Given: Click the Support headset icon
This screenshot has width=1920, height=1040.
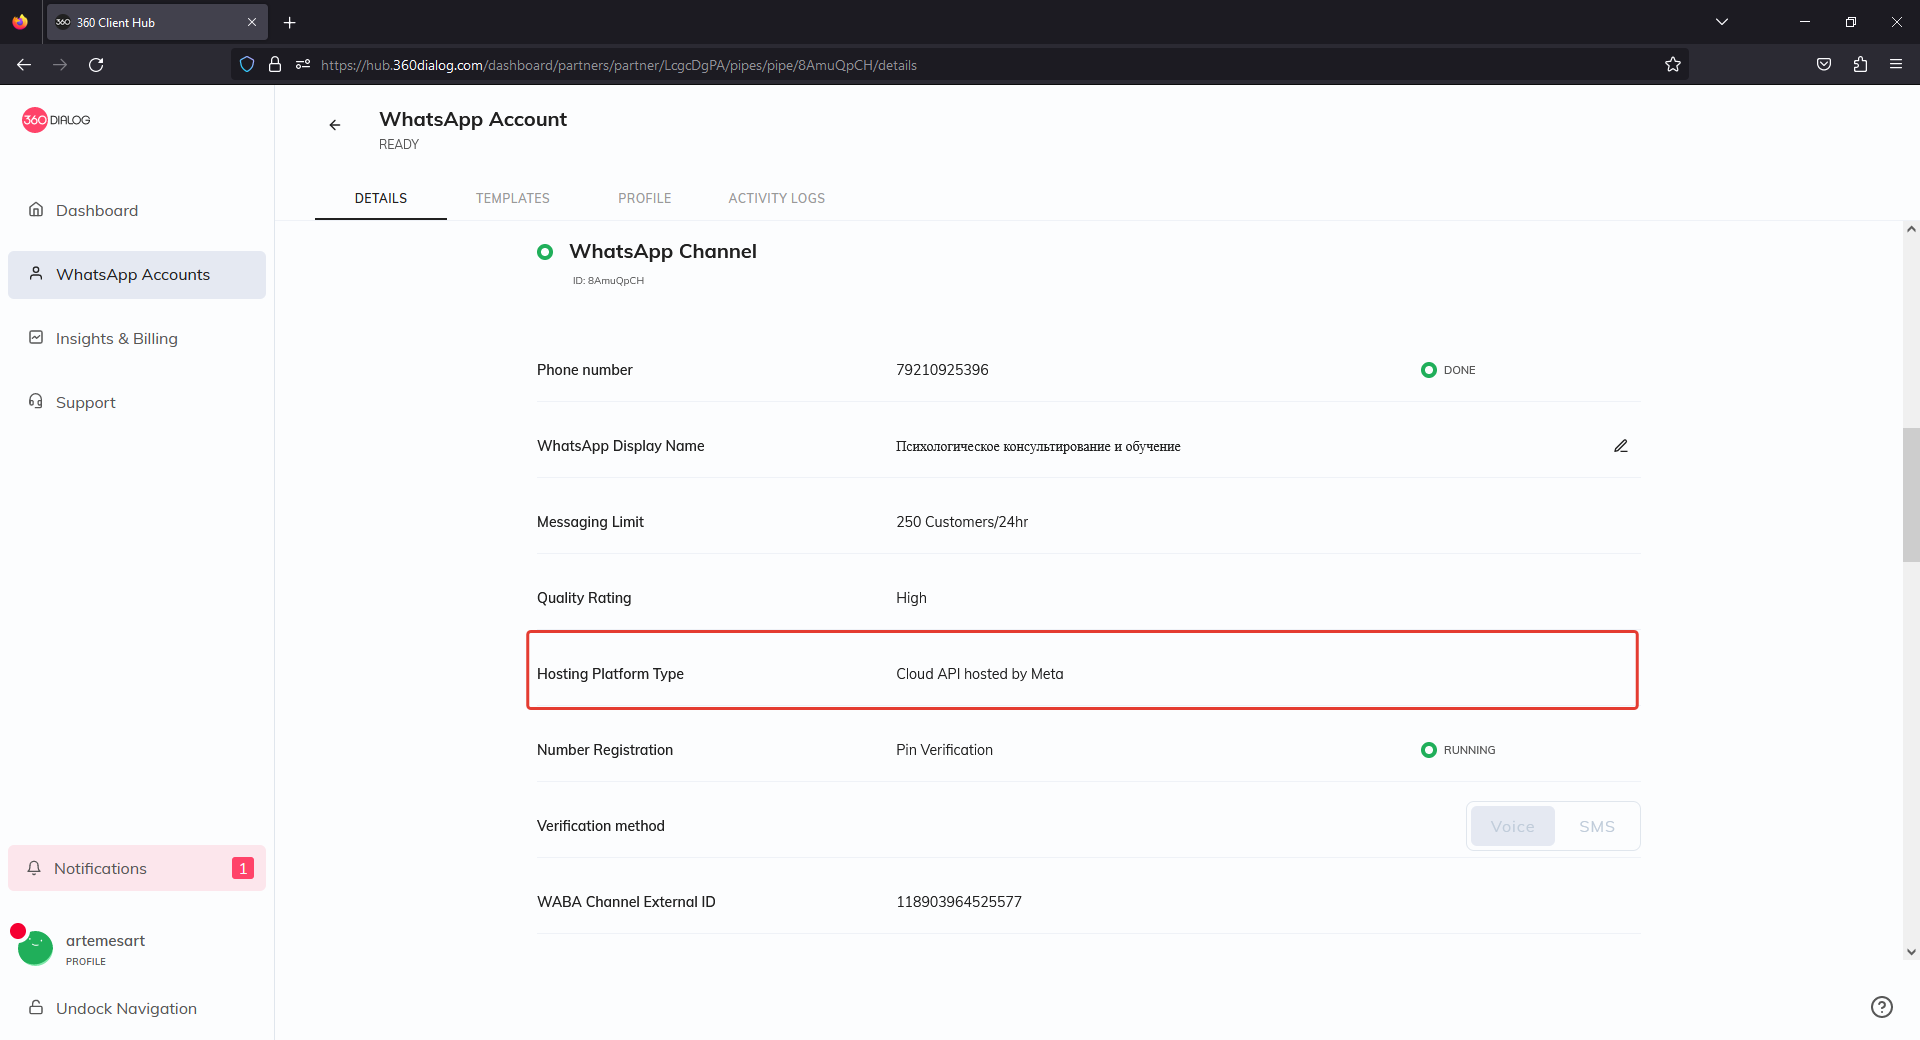Looking at the screenshot, I should click(36, 401).
